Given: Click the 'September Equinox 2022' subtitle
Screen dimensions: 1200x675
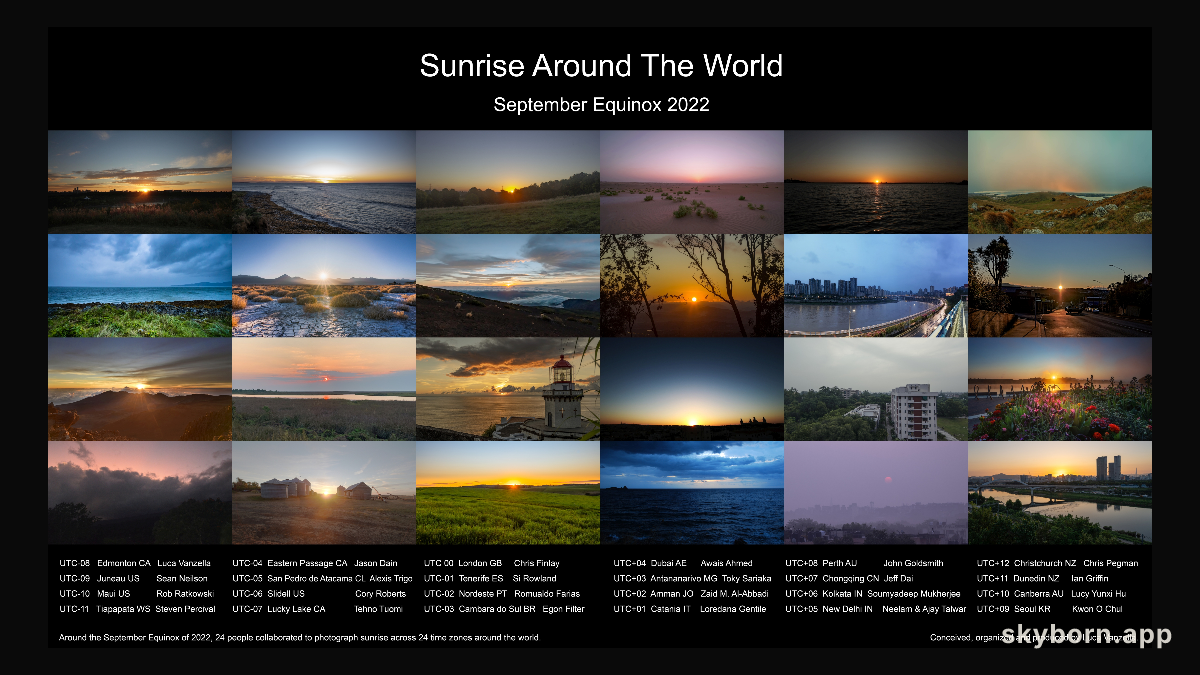Looking at the screenshot, I should click(601, 104).
